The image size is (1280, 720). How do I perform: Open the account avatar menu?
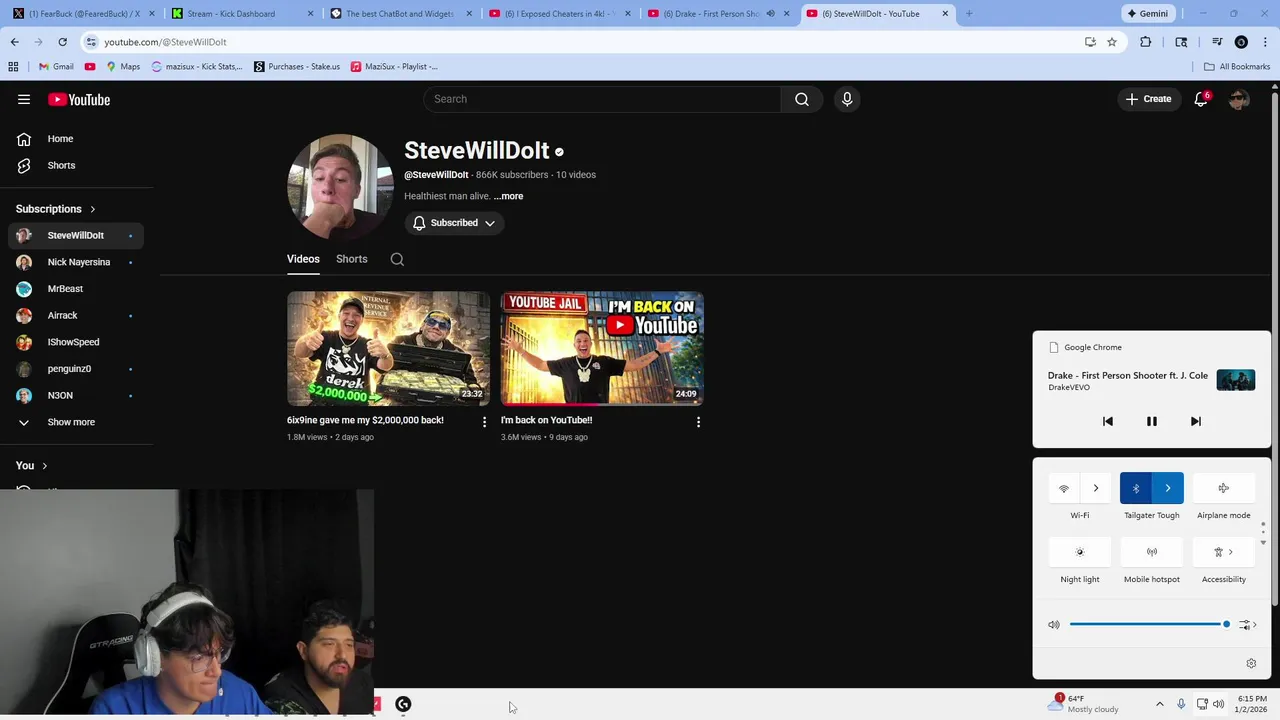[x=1239, y=99]
